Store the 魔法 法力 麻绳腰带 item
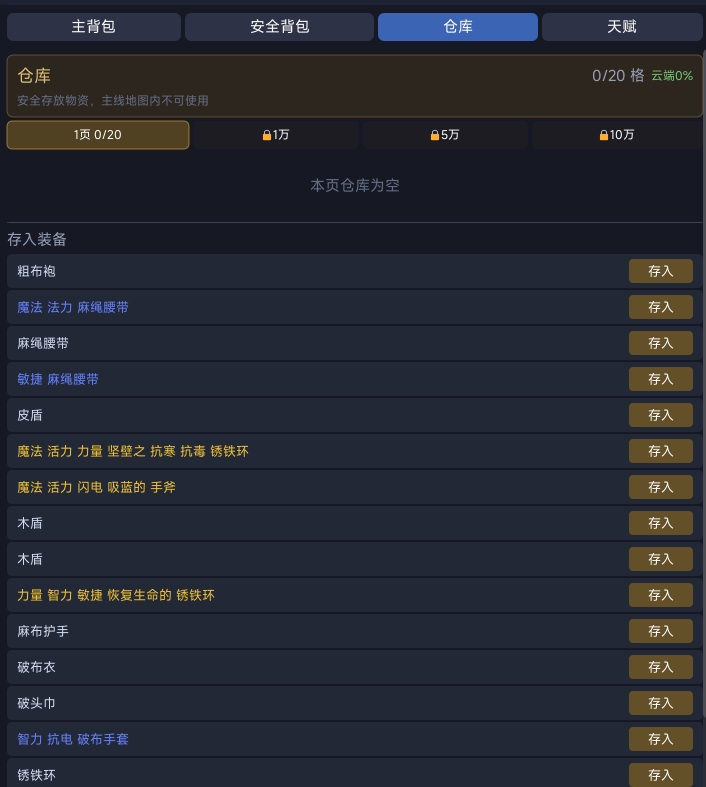Screen dimensions: 706x787 tap(660, 307)
